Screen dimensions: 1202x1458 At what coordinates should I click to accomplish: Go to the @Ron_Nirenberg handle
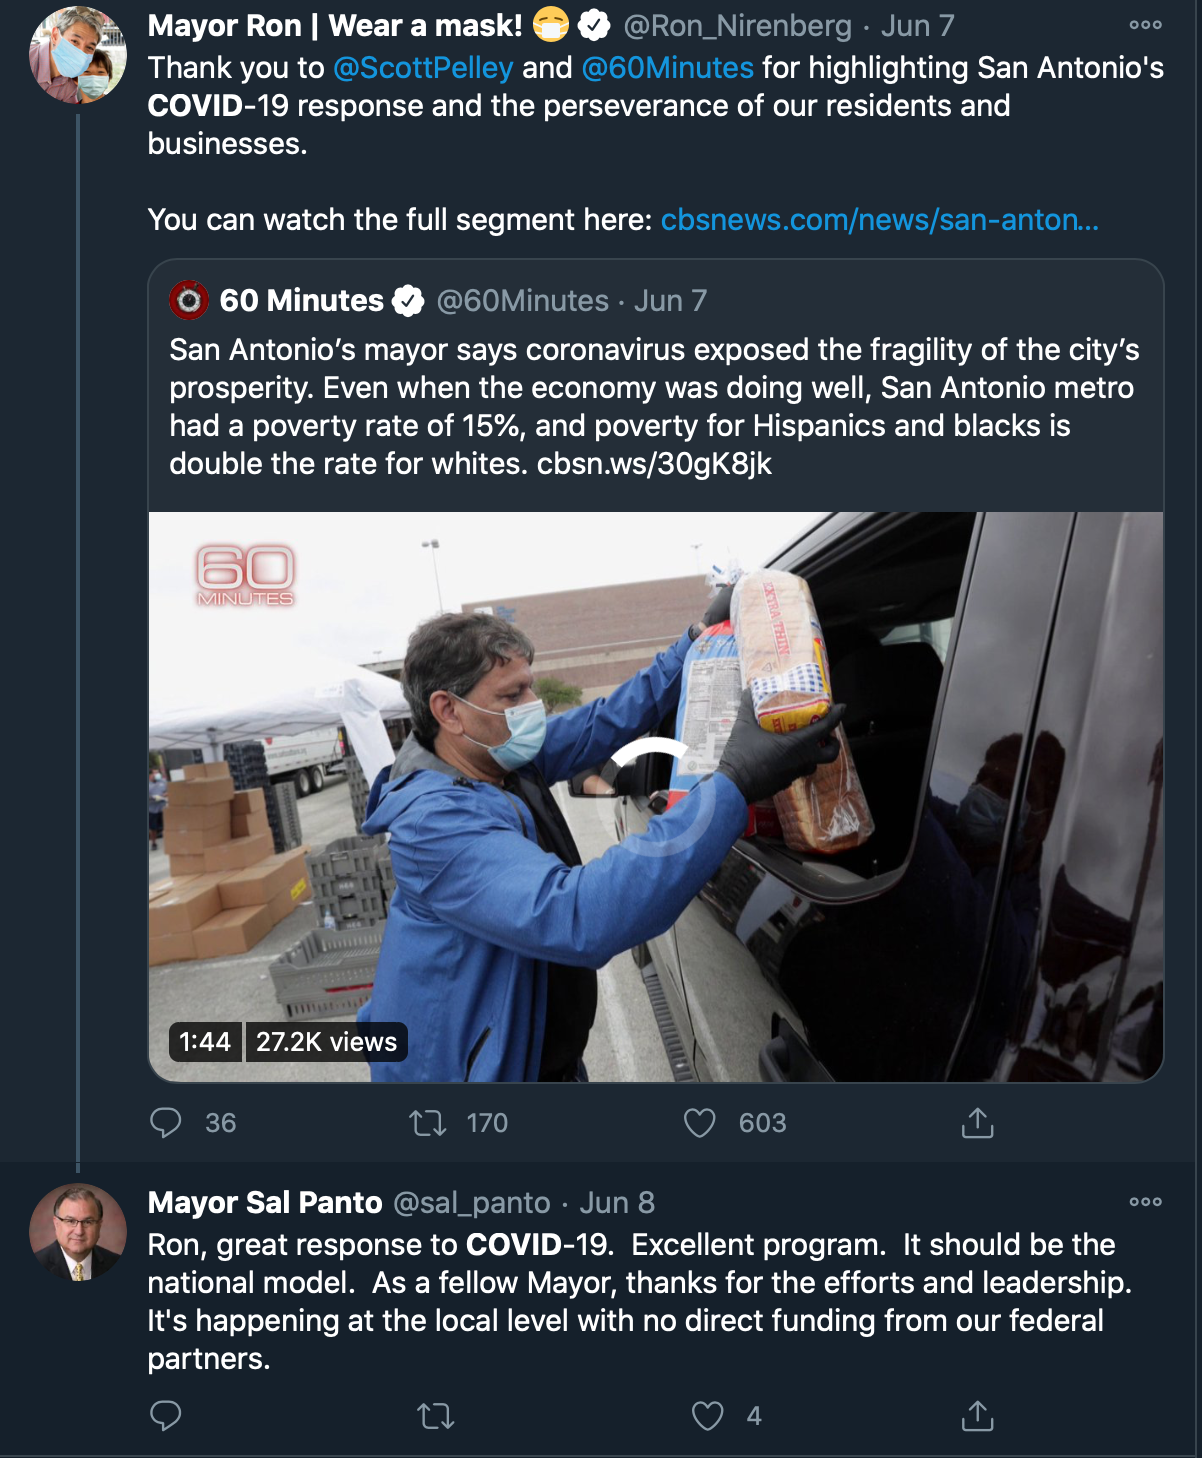click(737, 26)
